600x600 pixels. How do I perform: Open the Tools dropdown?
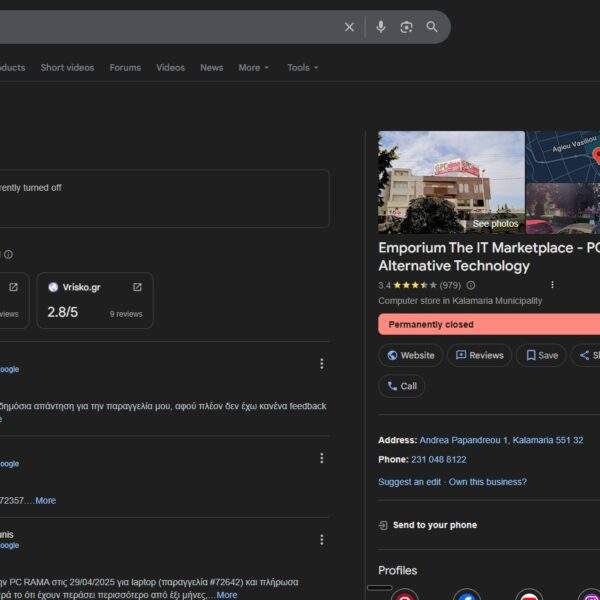pyautogui.click(x=302, y=68)
